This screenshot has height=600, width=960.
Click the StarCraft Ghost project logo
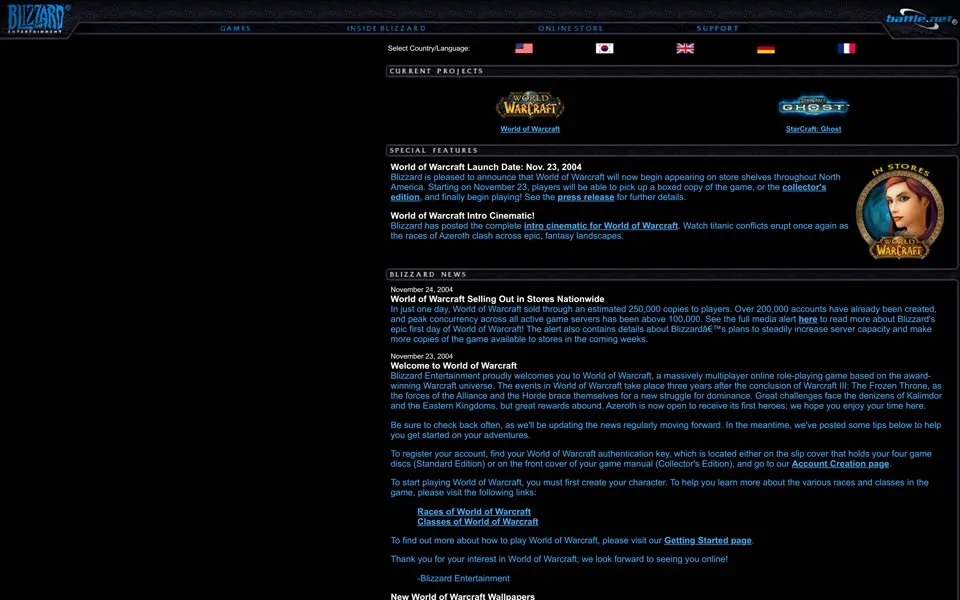[814, 107]
